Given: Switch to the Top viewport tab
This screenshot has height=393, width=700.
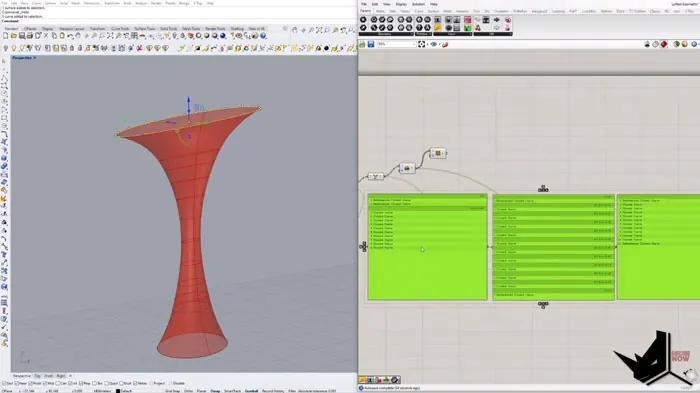Looking at the screenshot, I should (x=38, y=376).
